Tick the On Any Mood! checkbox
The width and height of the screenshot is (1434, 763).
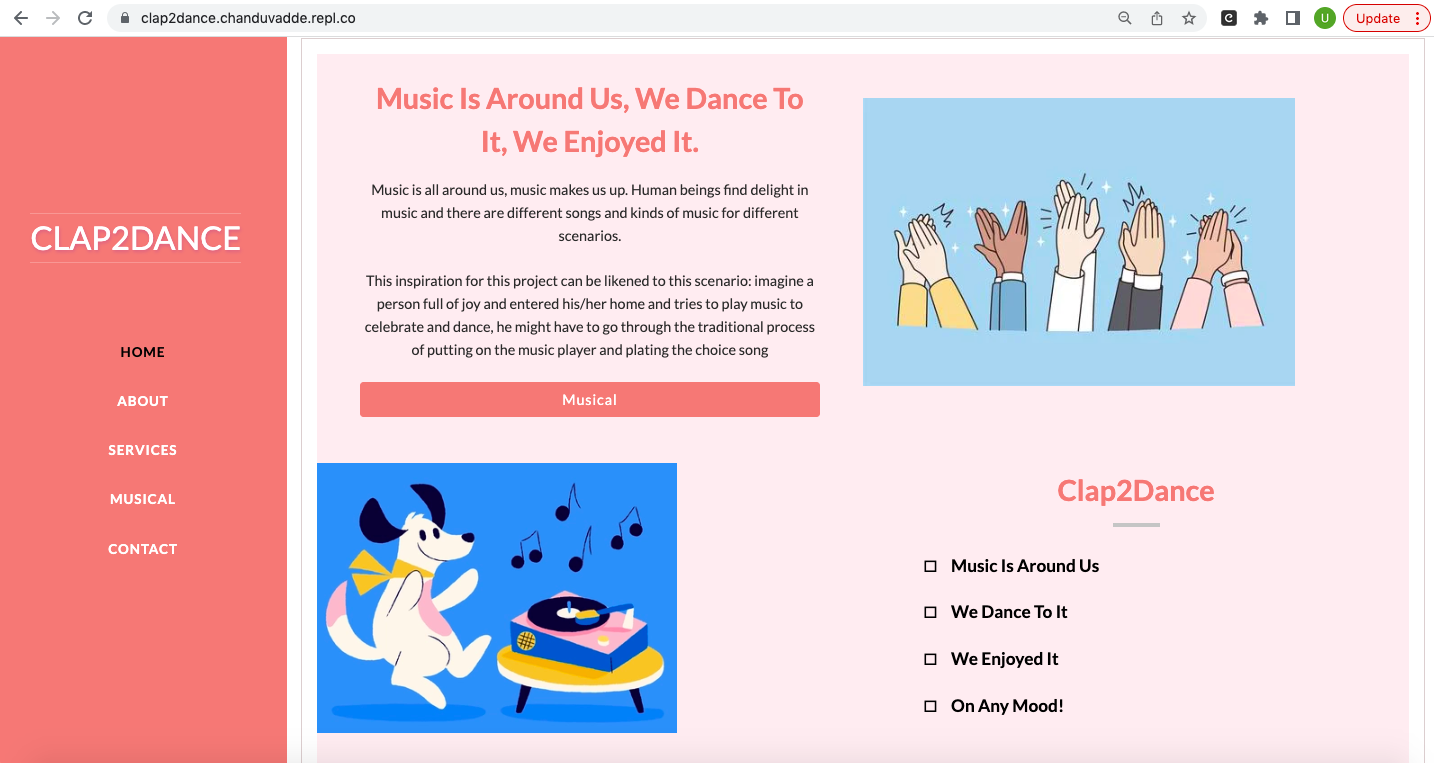930,706
